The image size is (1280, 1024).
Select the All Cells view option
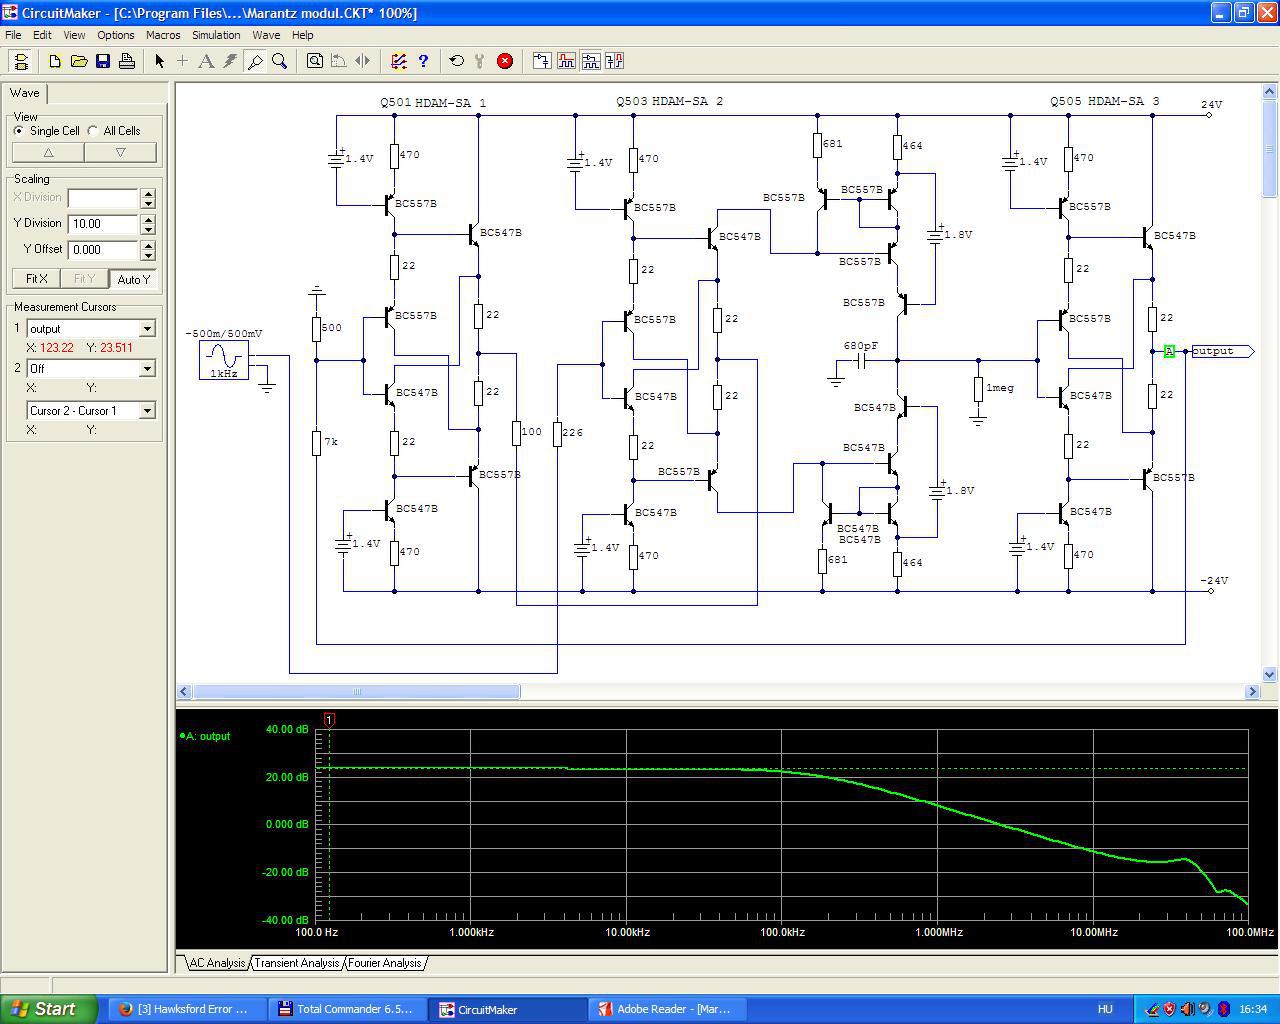tap(114, 131)
